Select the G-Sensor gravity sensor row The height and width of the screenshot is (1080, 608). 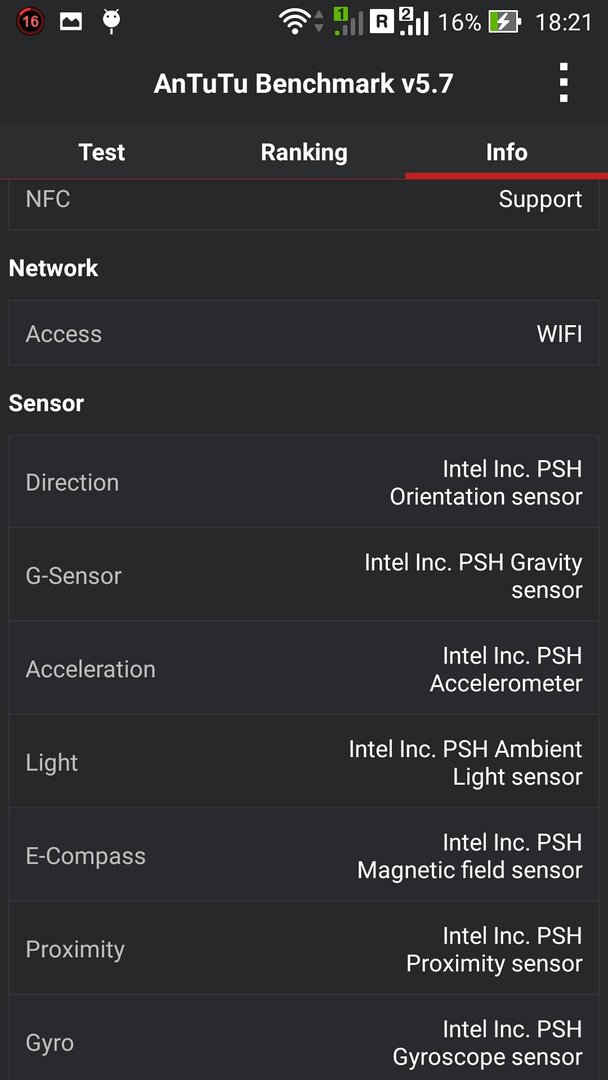tap(304, 575)
